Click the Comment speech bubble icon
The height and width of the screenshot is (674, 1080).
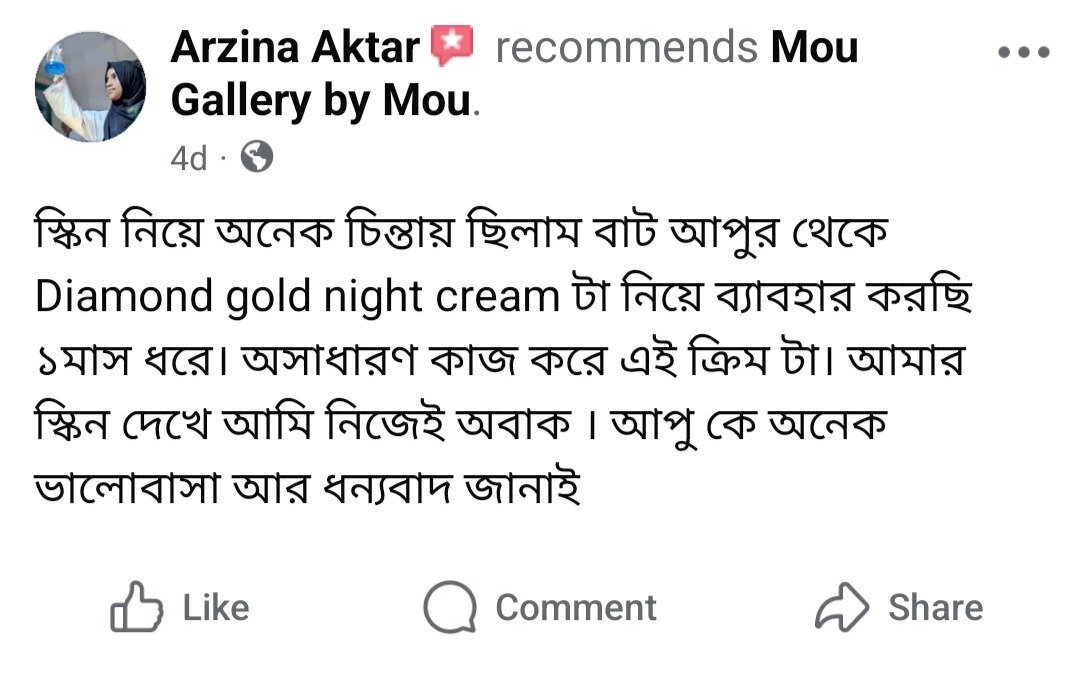click(x=447, y=608)
